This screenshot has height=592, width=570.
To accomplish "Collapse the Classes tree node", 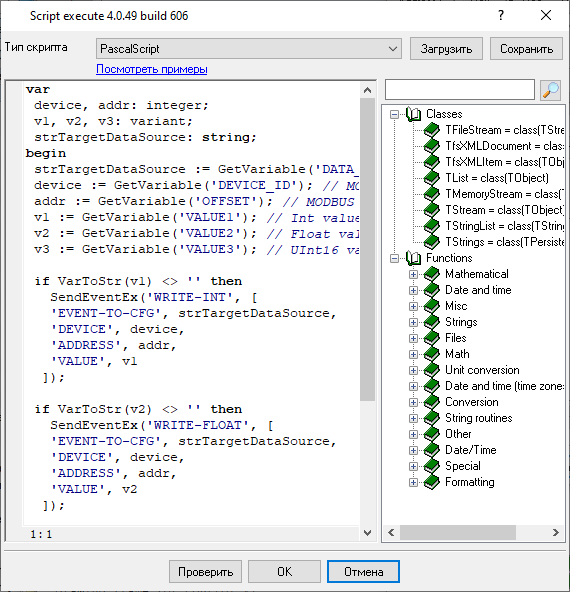I will (x=394, y=114).
